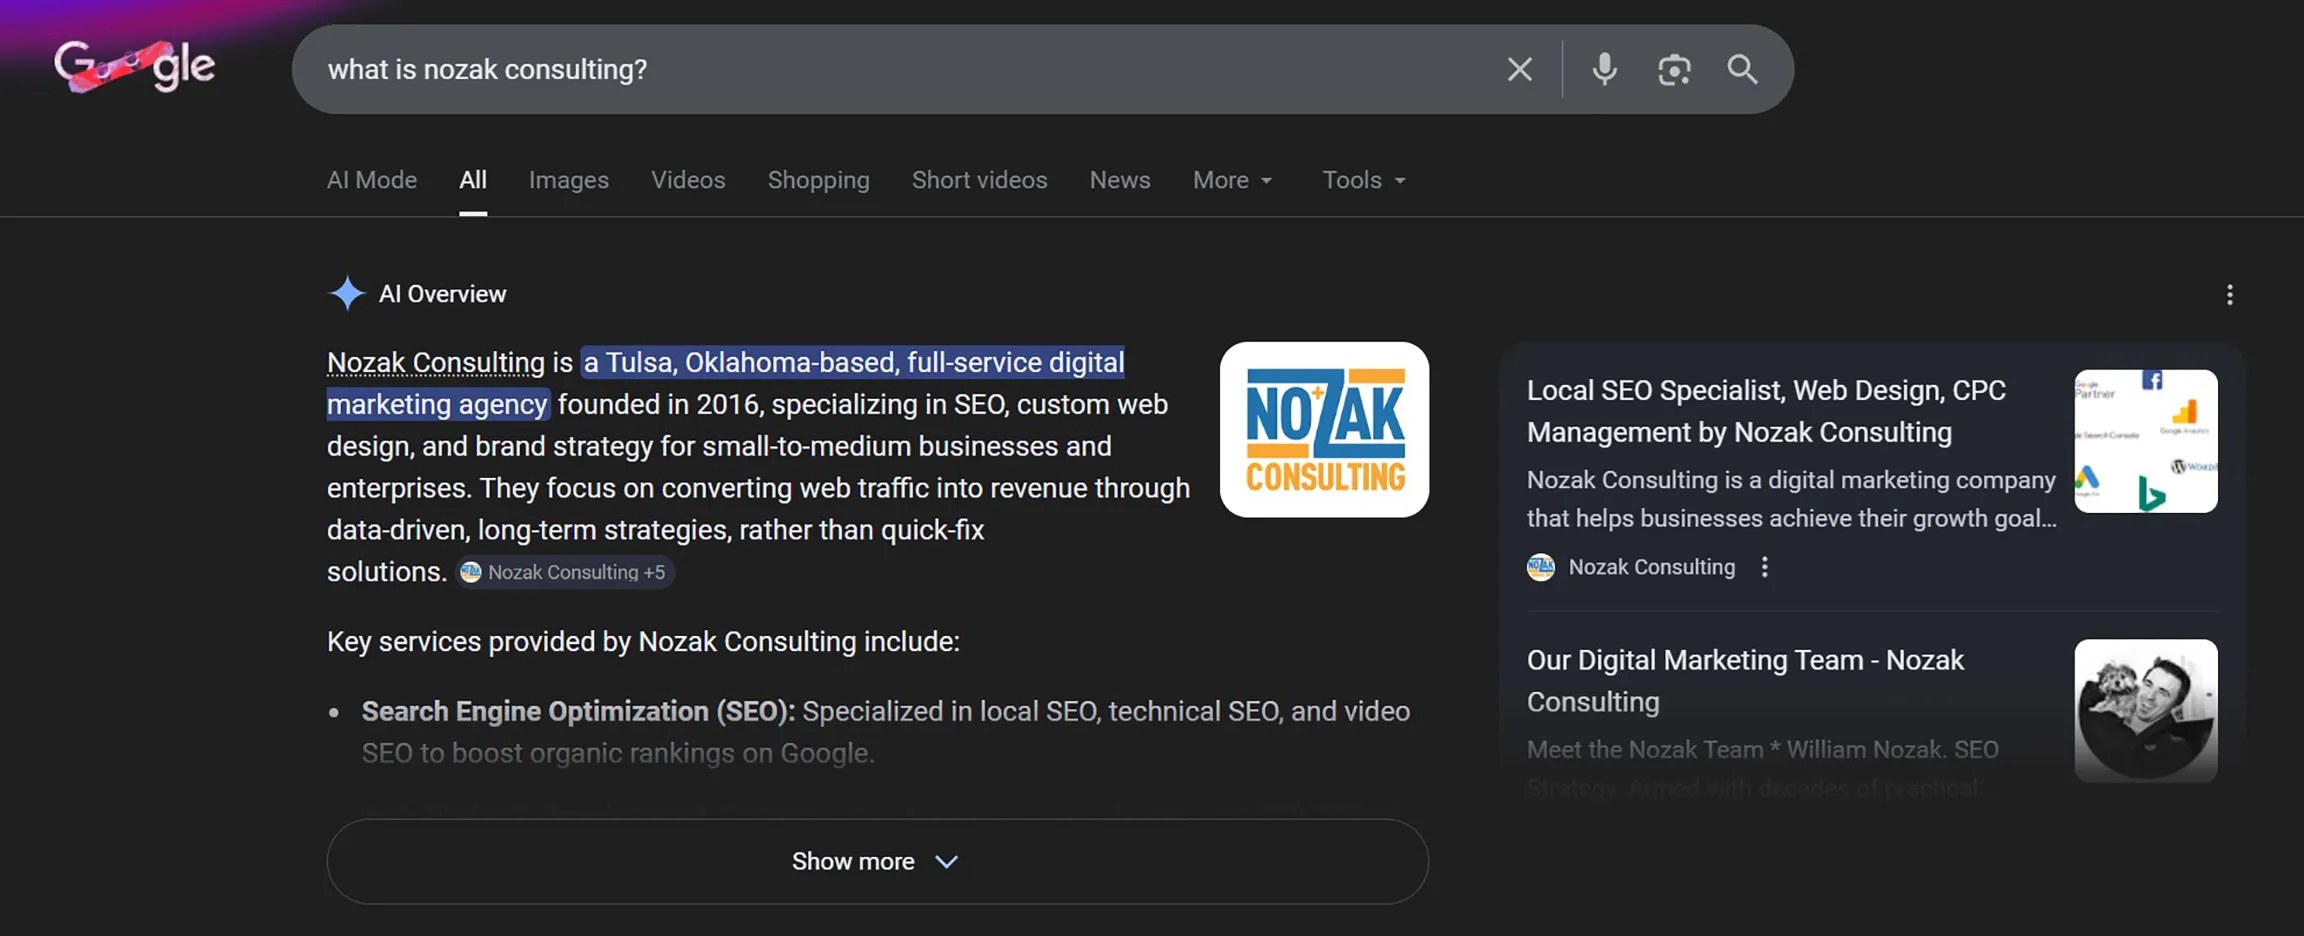Click the Nozak Consulting favicon in the result card

tap(1540, 567)
